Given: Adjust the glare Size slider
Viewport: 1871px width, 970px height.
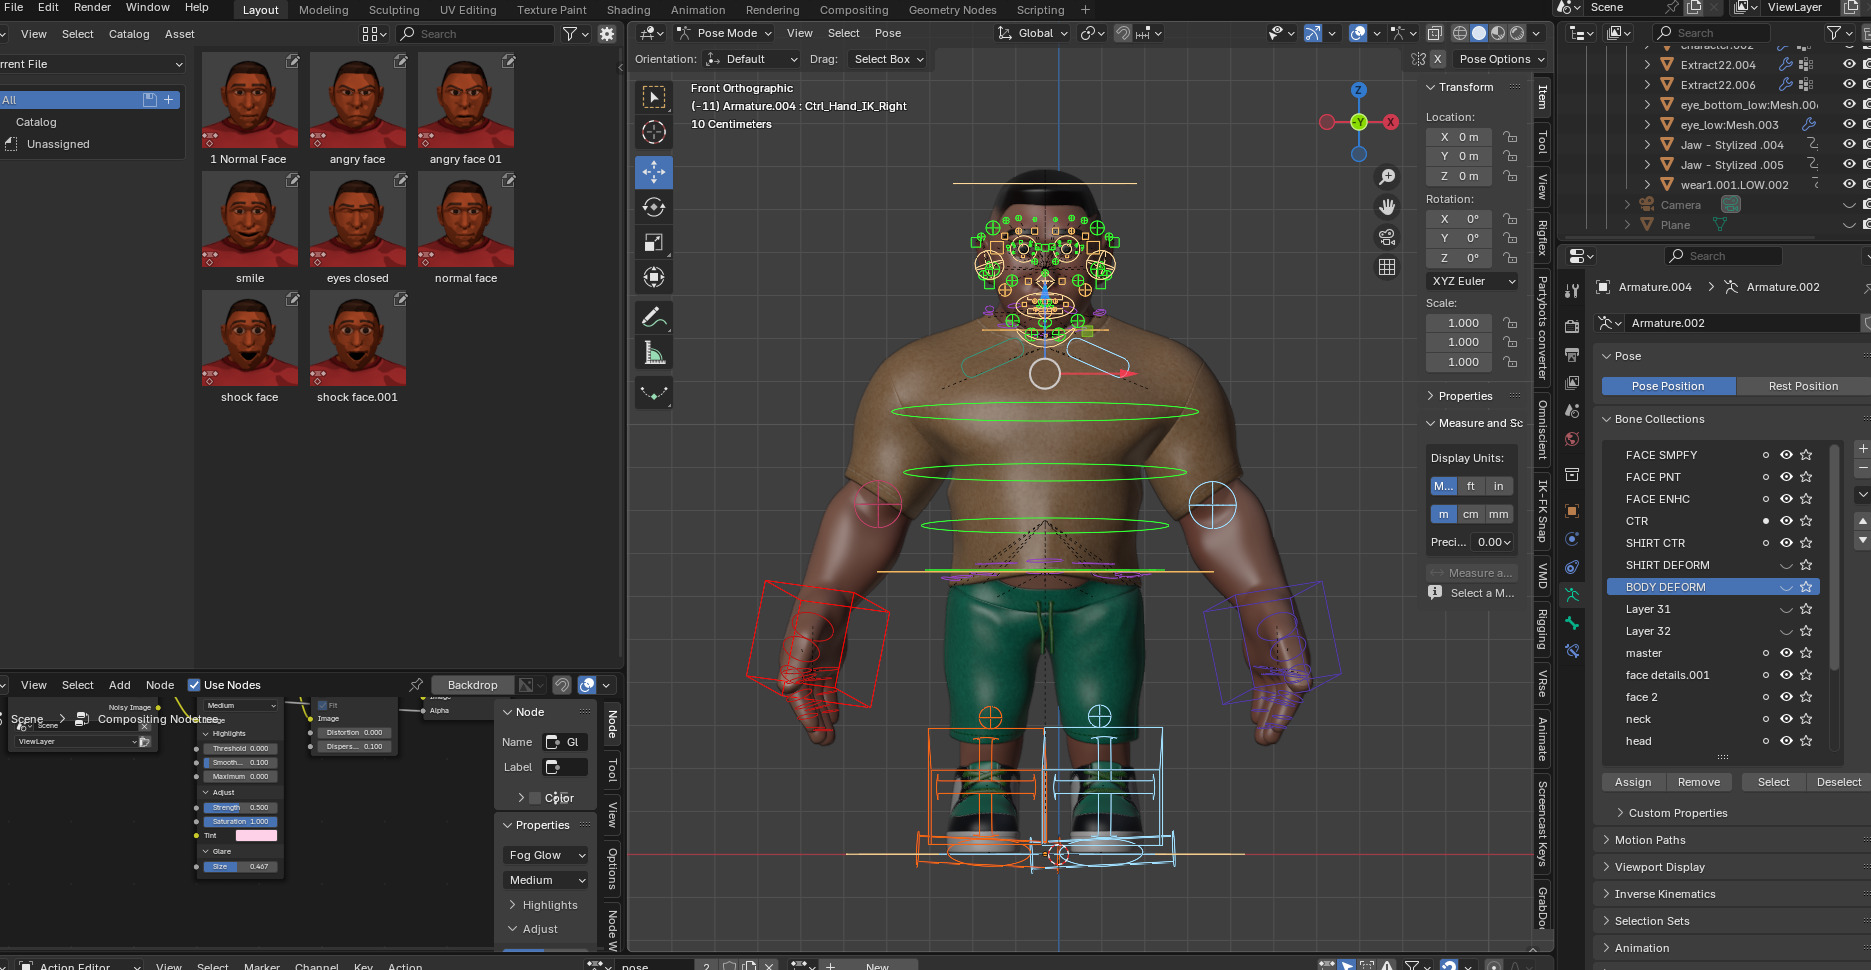Looking at the screenshot, I should click(240, 867).
